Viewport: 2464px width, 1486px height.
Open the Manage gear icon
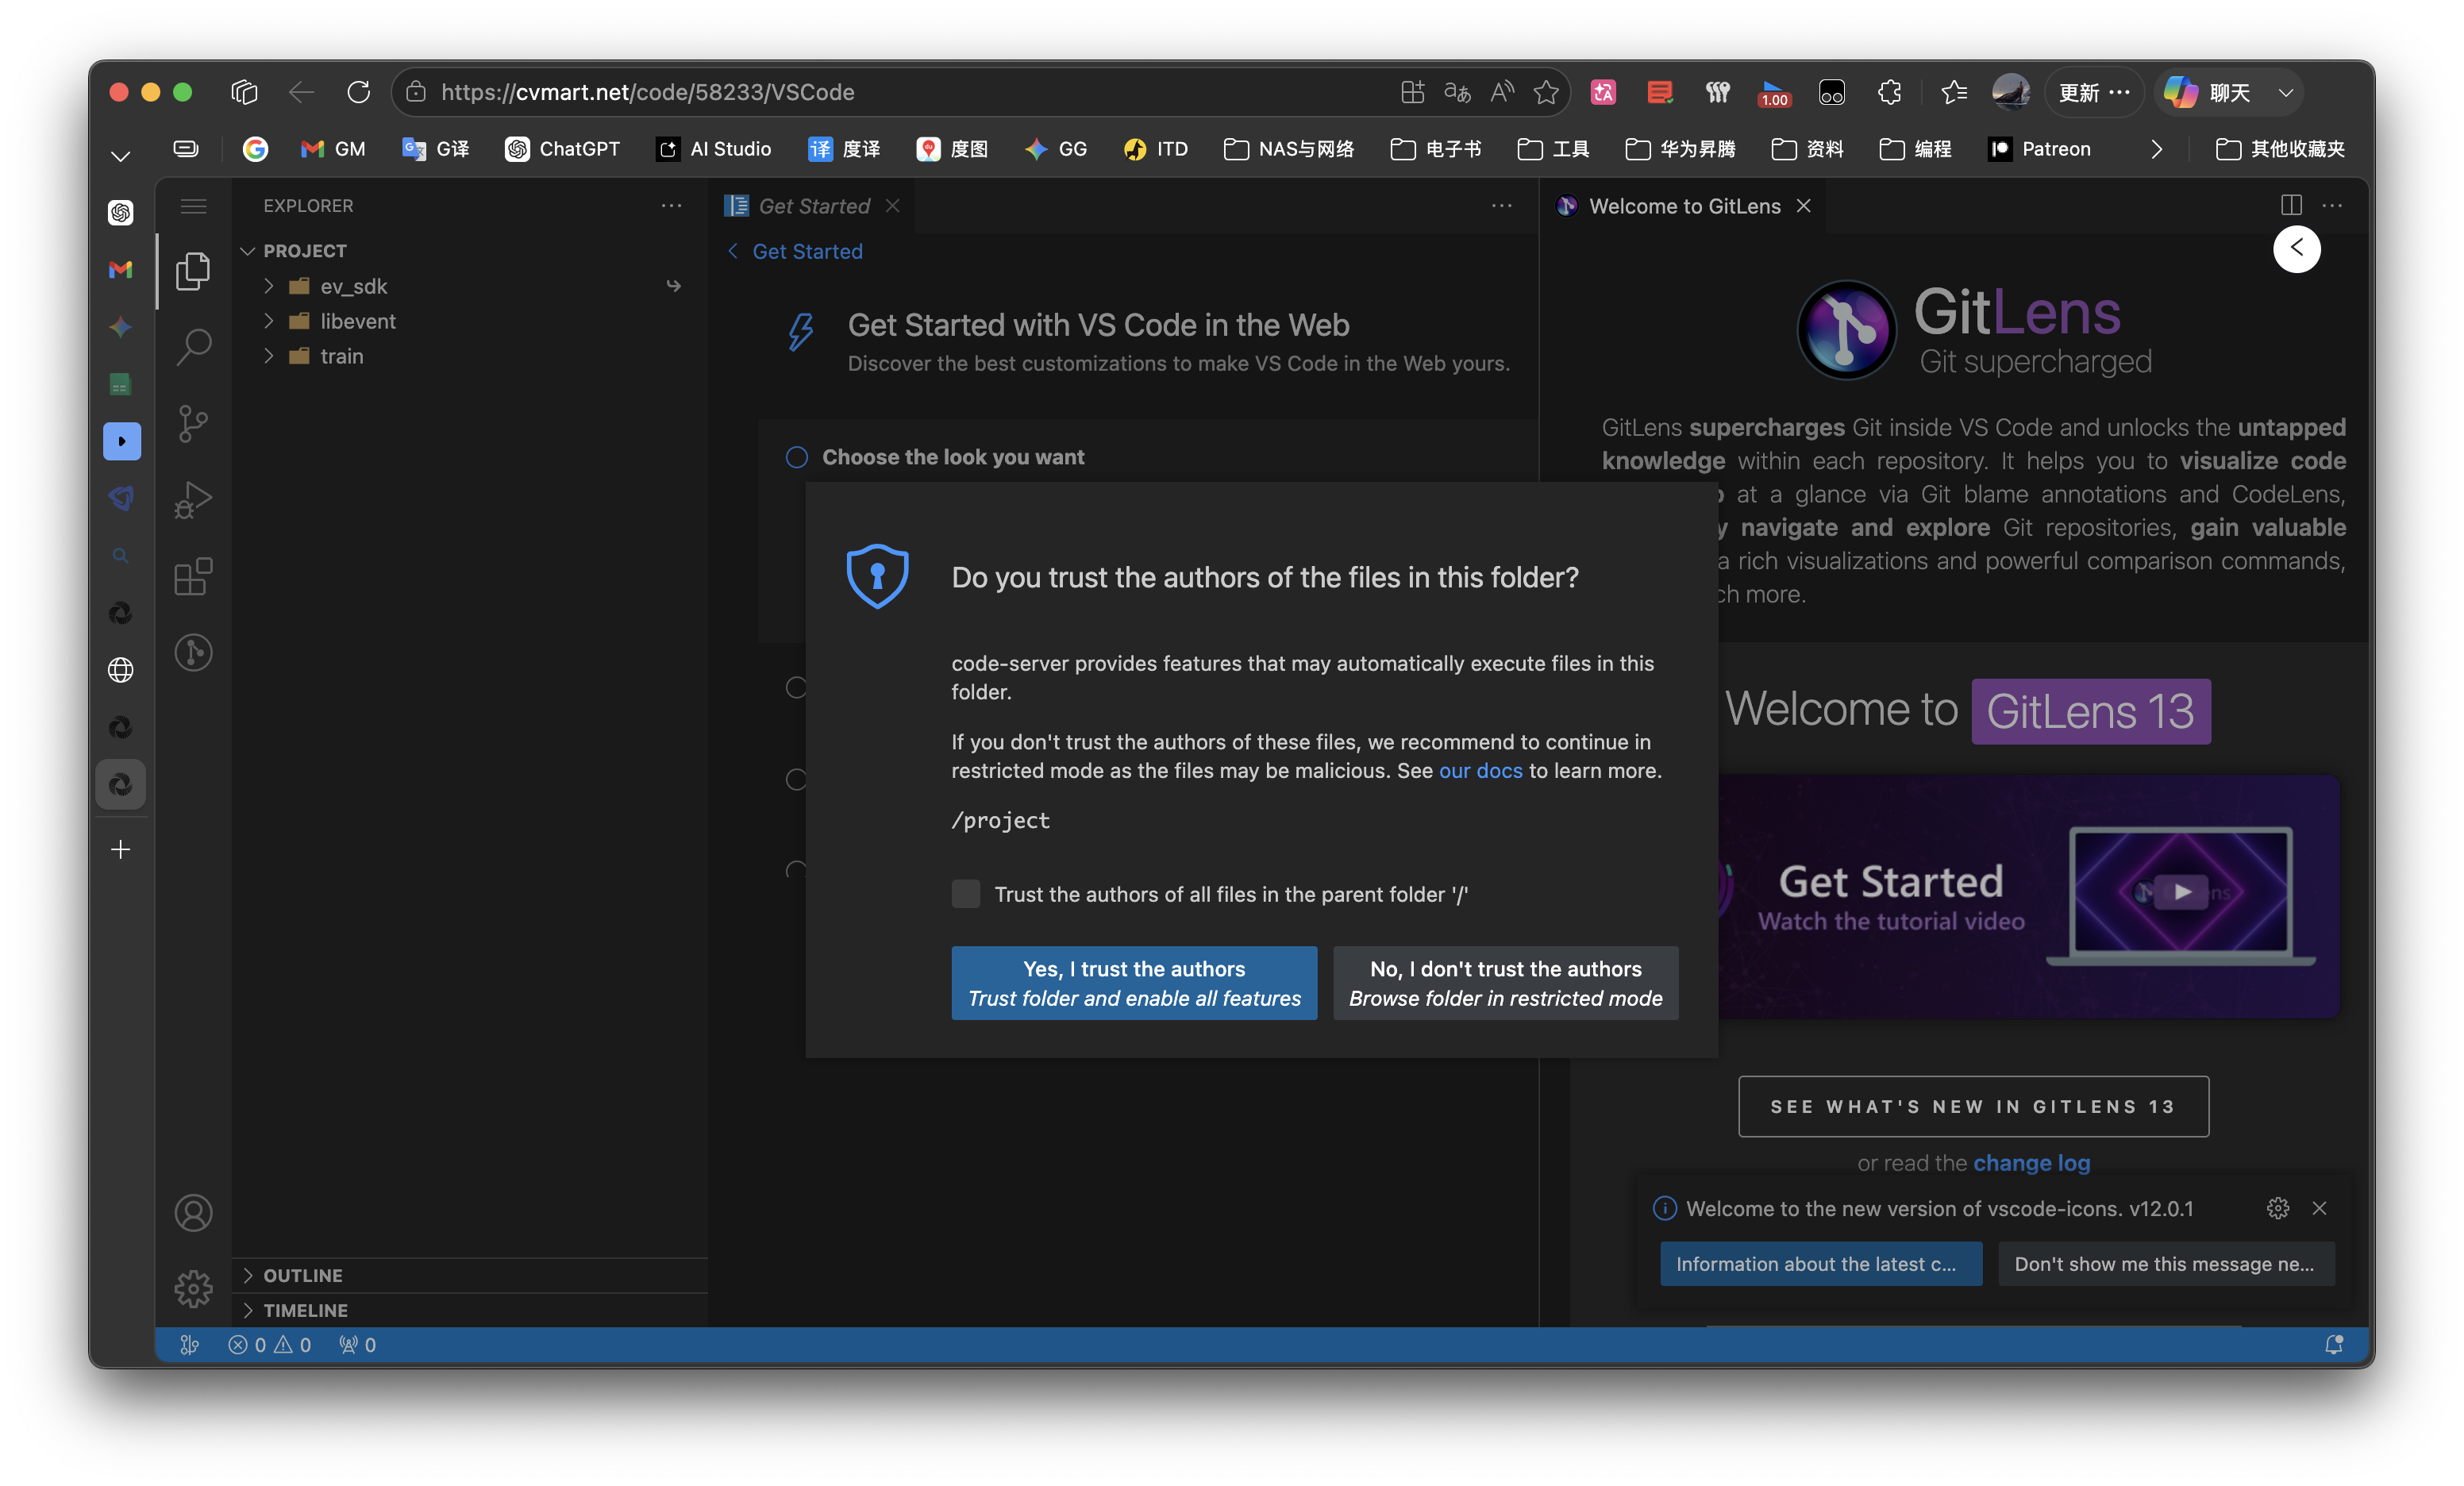click(193, 1288)
